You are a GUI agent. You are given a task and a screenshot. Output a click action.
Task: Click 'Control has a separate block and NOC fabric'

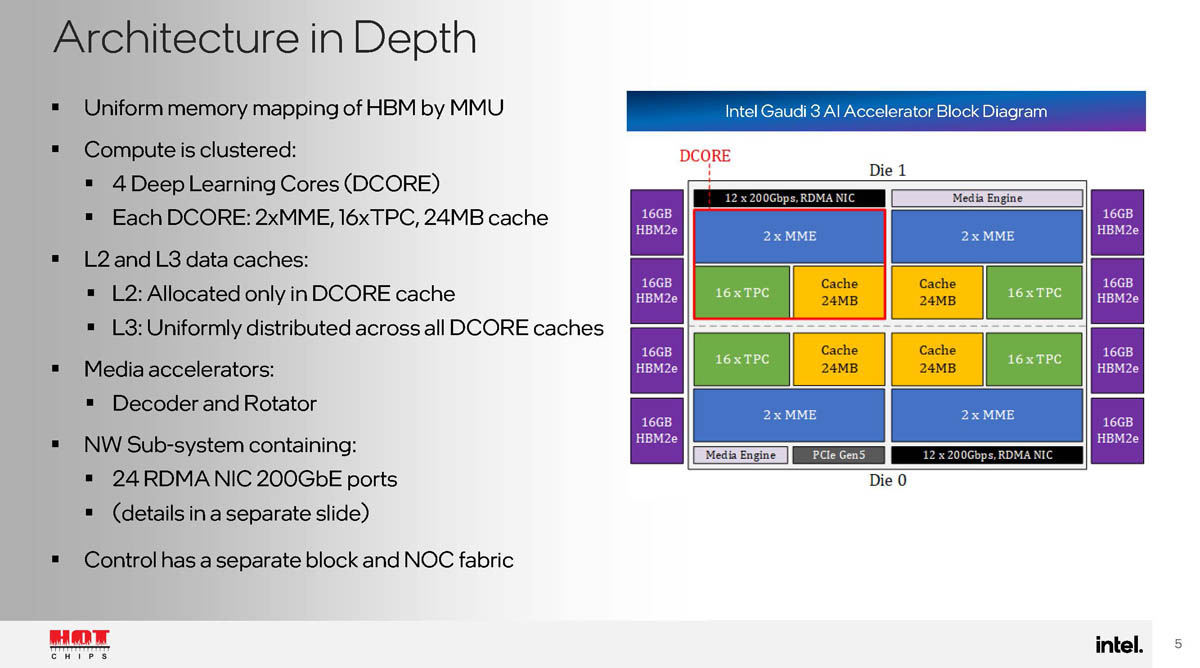(x=299, y=560)
